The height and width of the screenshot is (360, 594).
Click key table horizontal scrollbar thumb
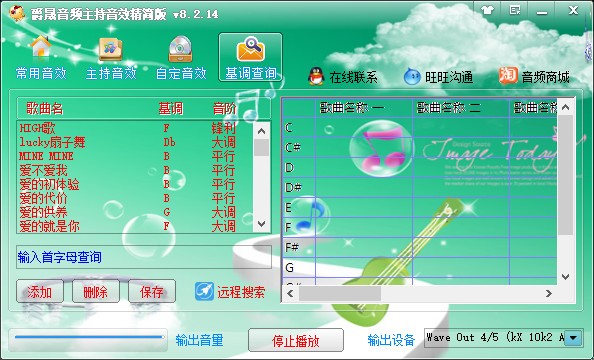tap(340, 293)
